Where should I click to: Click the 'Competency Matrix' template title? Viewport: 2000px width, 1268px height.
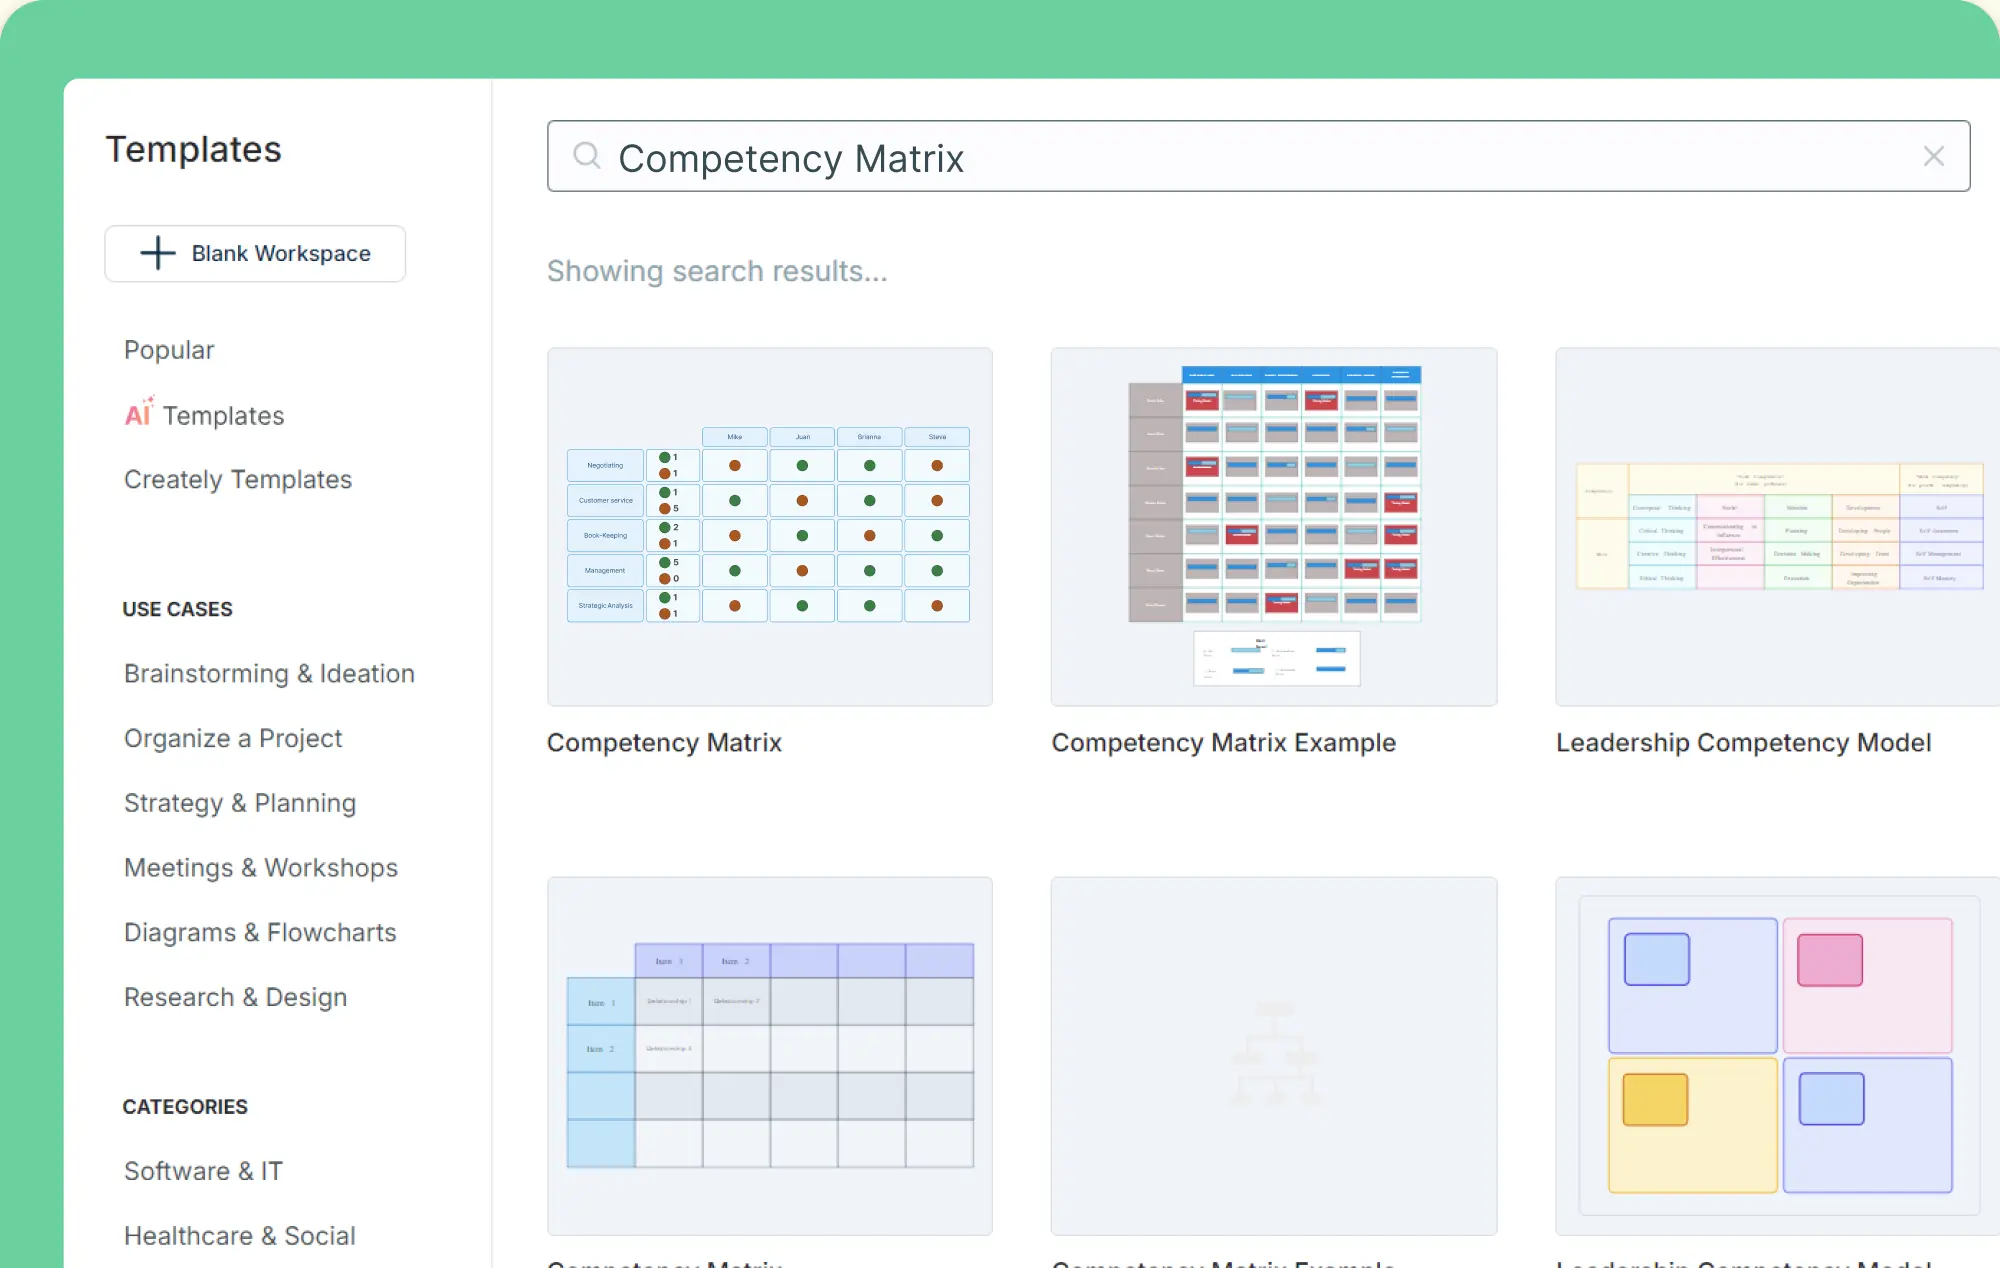pyautogui.click(x=664, y=743)
